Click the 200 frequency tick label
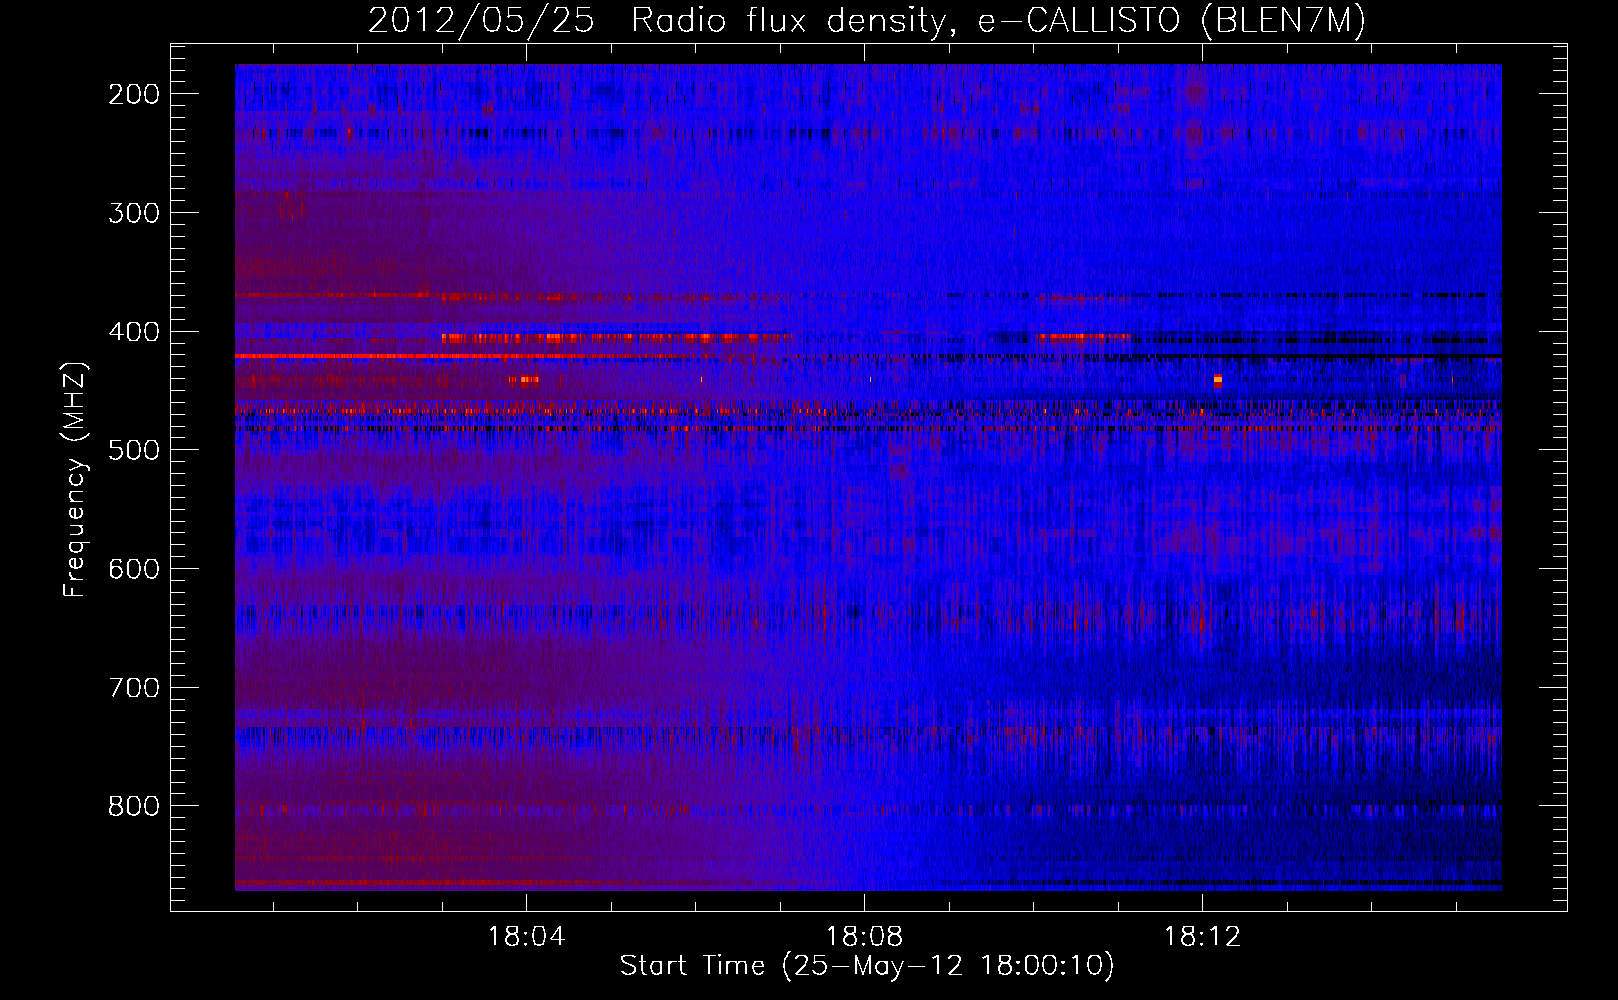The height and width of the screenshot is (1000, 1618). pos(134,94)
